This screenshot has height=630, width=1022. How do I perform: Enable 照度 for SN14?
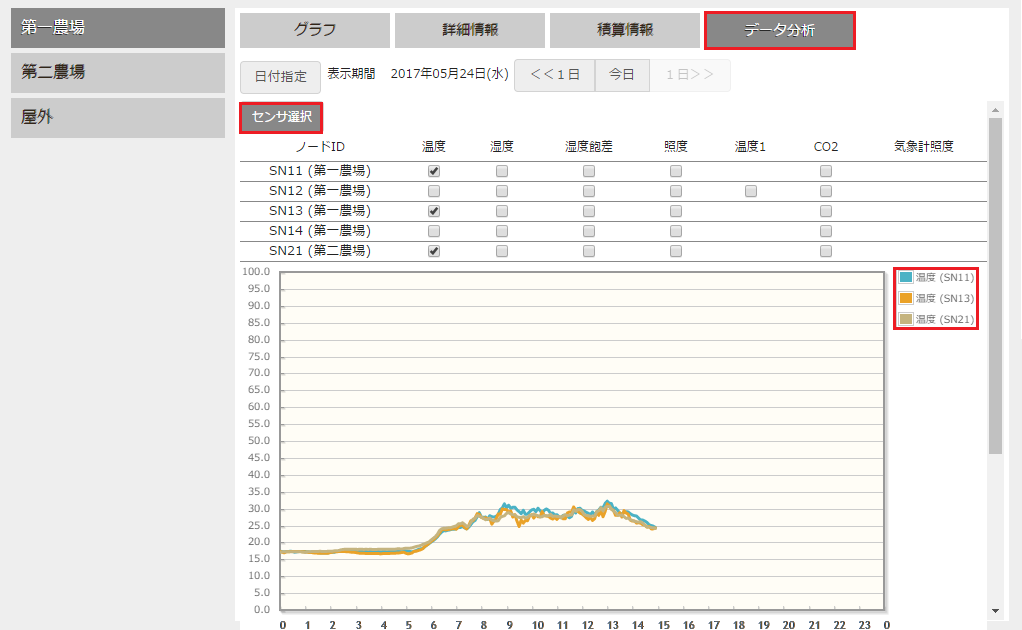click(676, 231)
